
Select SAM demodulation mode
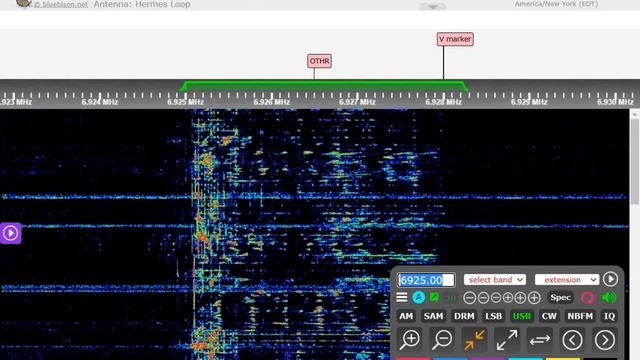(x=433, y=316)
